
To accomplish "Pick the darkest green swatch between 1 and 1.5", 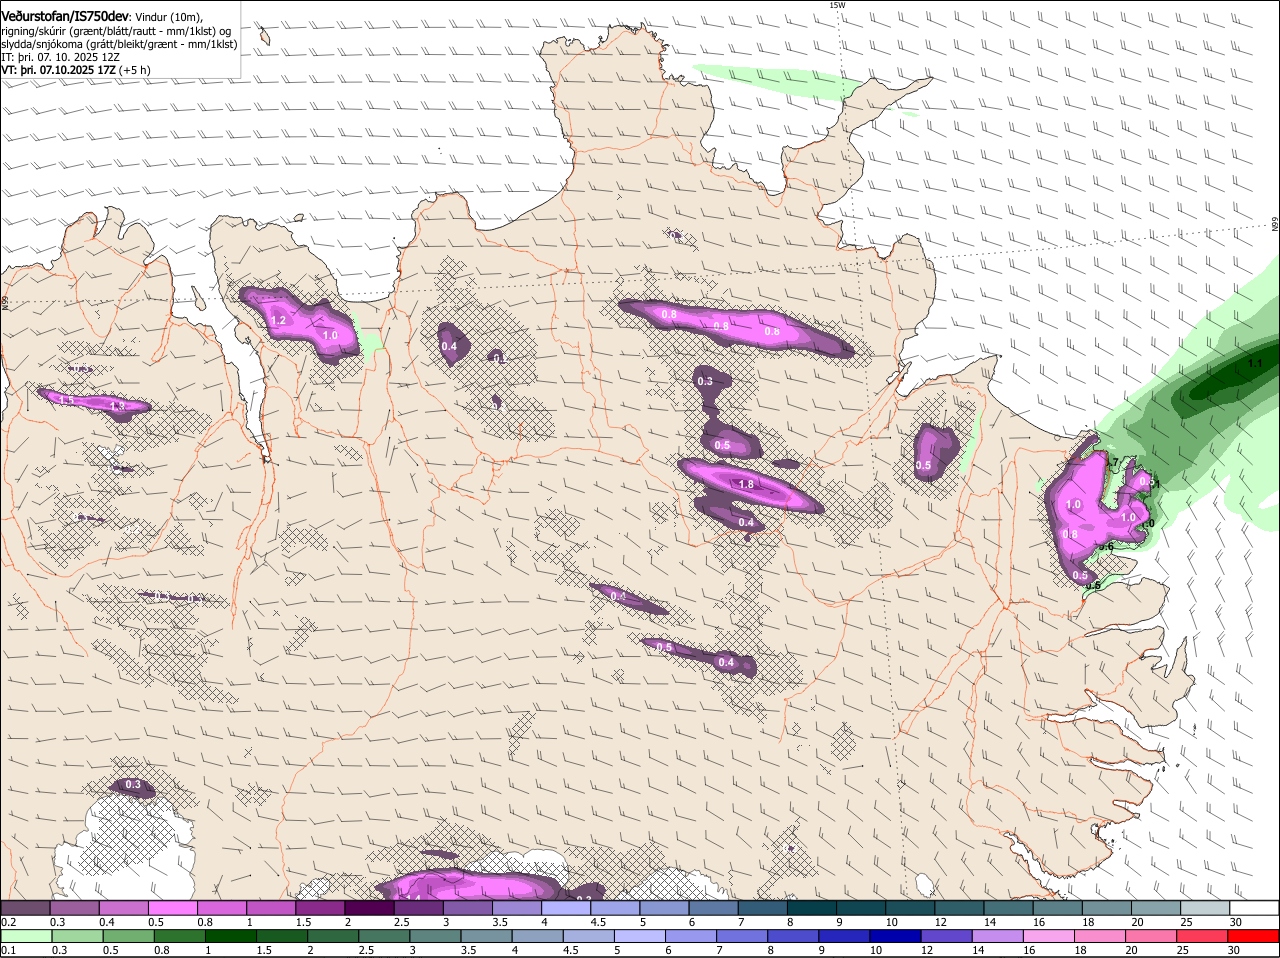I will click(x=231, y=936).
